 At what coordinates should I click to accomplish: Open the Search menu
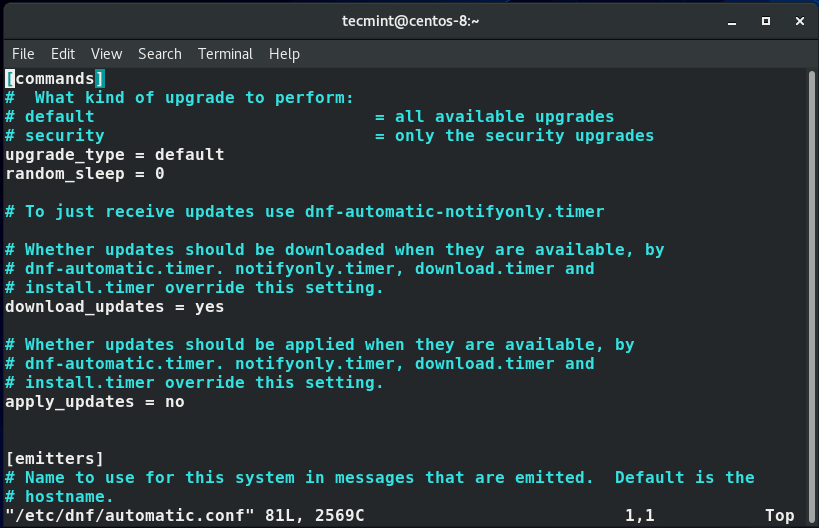tap(160, 54)
